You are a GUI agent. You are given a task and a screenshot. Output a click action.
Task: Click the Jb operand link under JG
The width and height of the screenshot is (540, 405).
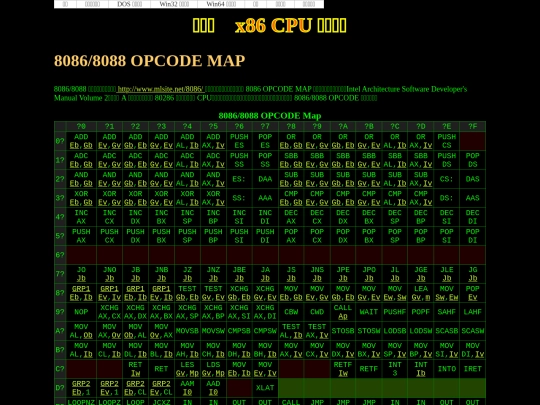472,278
